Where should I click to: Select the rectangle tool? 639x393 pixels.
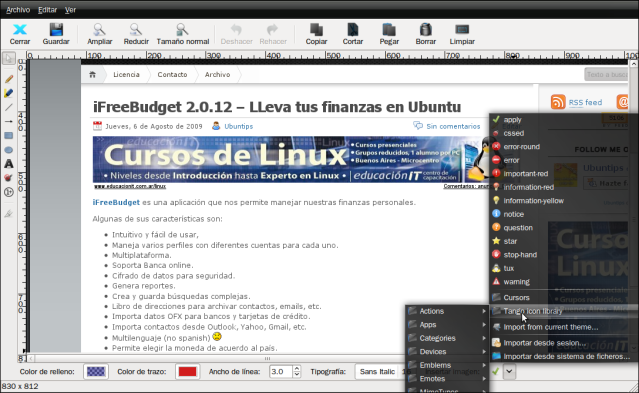click(9, 135)
